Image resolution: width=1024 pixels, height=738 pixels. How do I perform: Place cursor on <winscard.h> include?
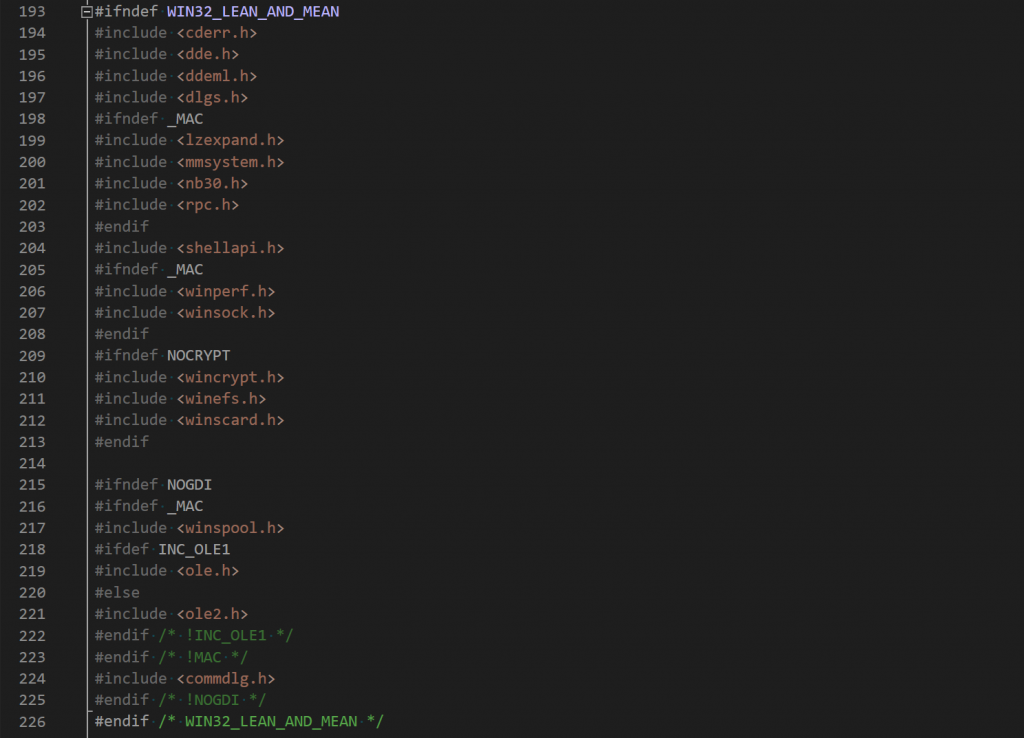(230, 420)
